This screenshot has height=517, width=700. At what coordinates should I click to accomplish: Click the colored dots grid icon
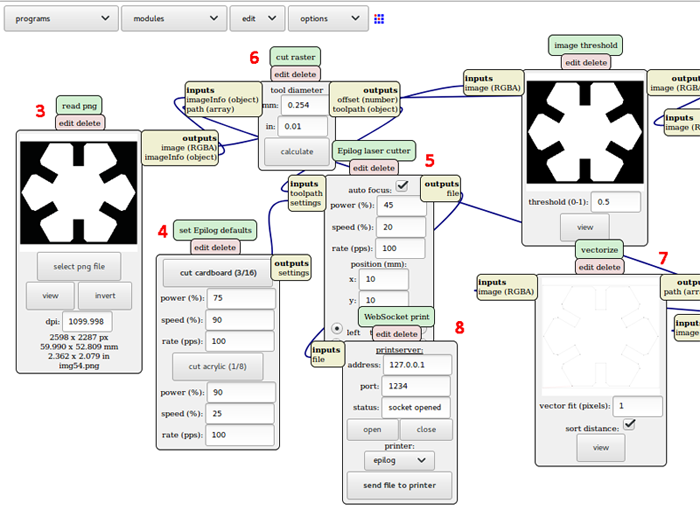coord(379,19)
